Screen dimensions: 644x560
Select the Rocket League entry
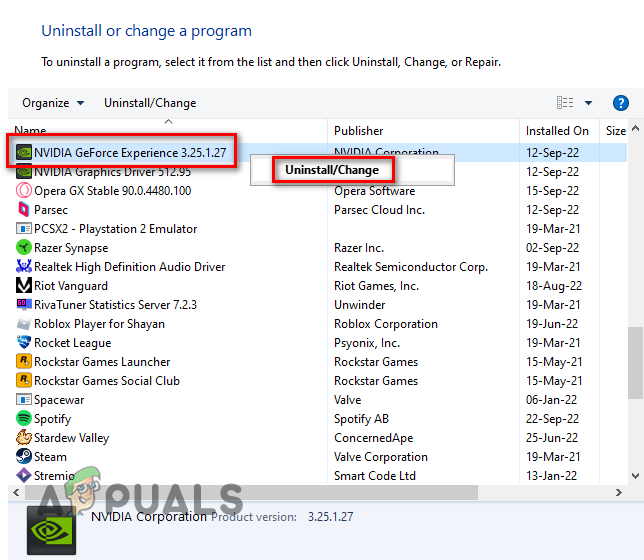coord(73,343)
